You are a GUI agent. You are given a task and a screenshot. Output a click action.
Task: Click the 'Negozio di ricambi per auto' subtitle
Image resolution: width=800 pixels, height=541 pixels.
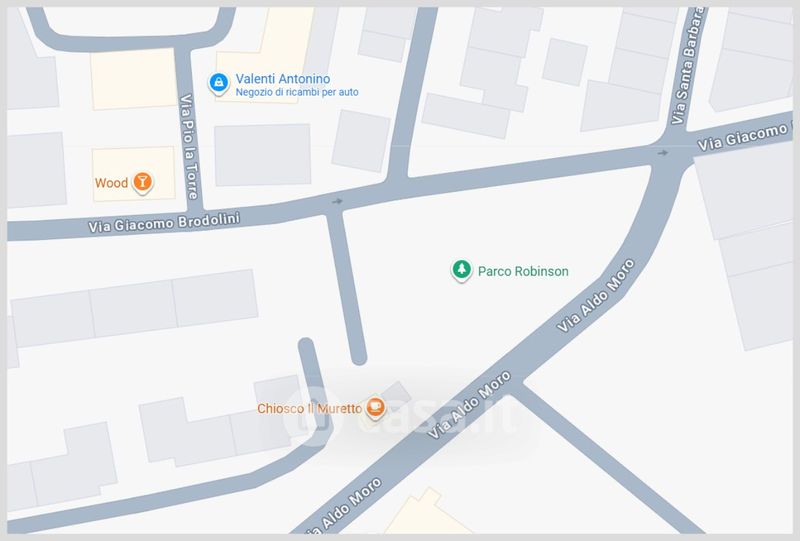(x=297, y=93)
